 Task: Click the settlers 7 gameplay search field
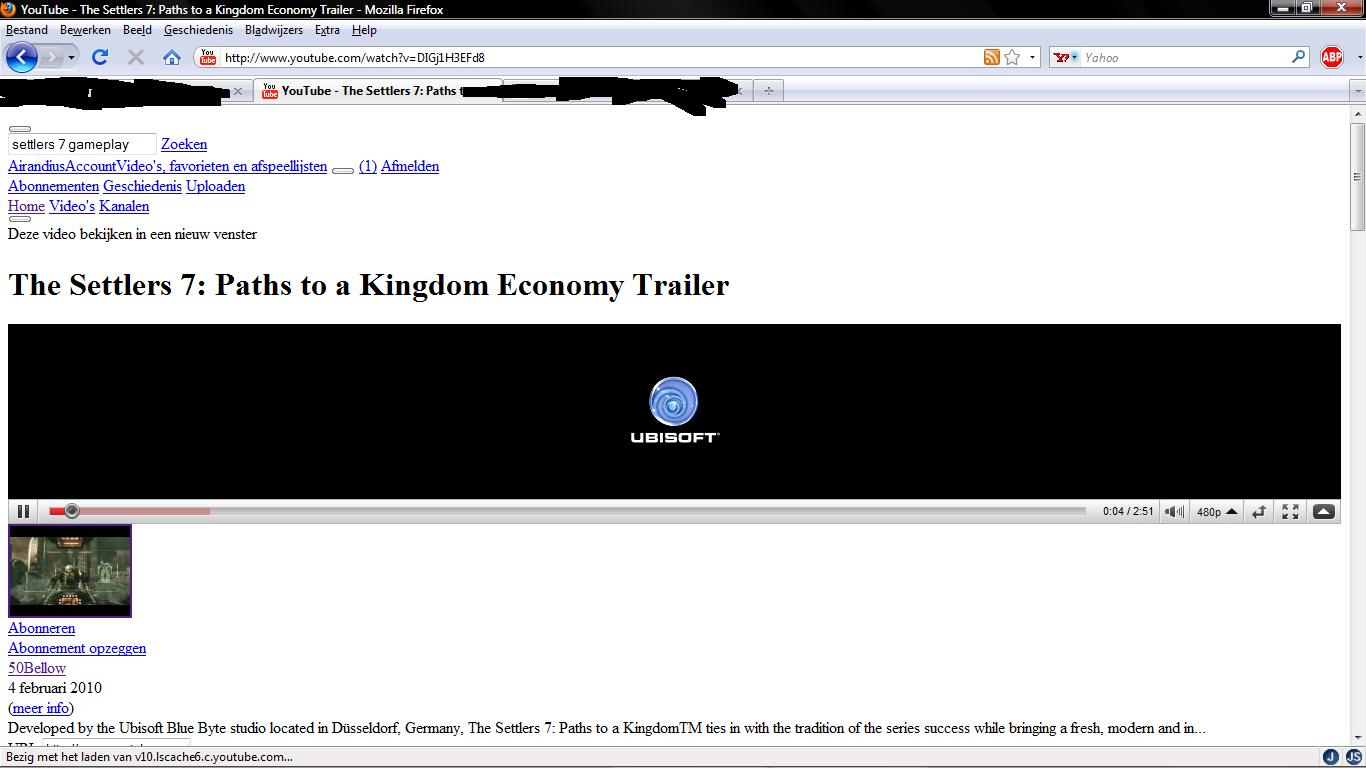tap(82, 145)
